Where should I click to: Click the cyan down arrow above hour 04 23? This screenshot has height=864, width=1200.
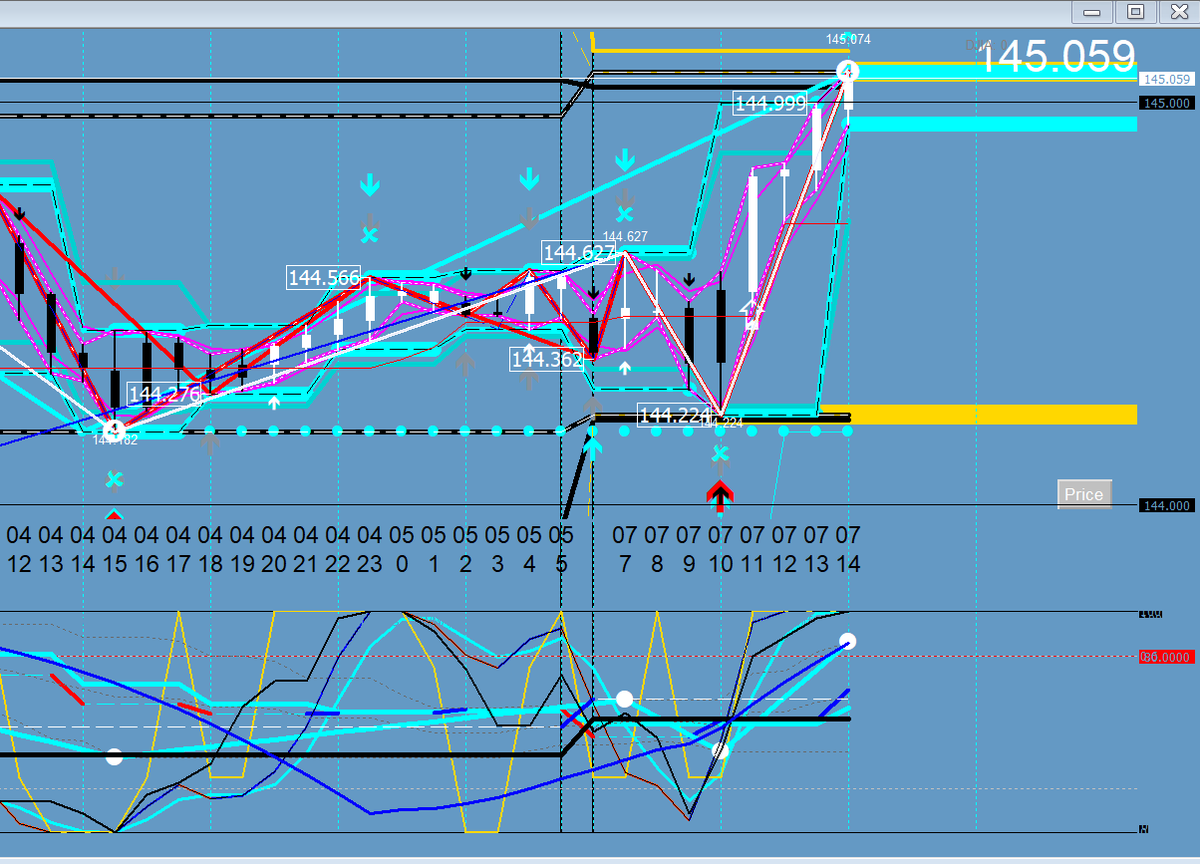[369, 185]
